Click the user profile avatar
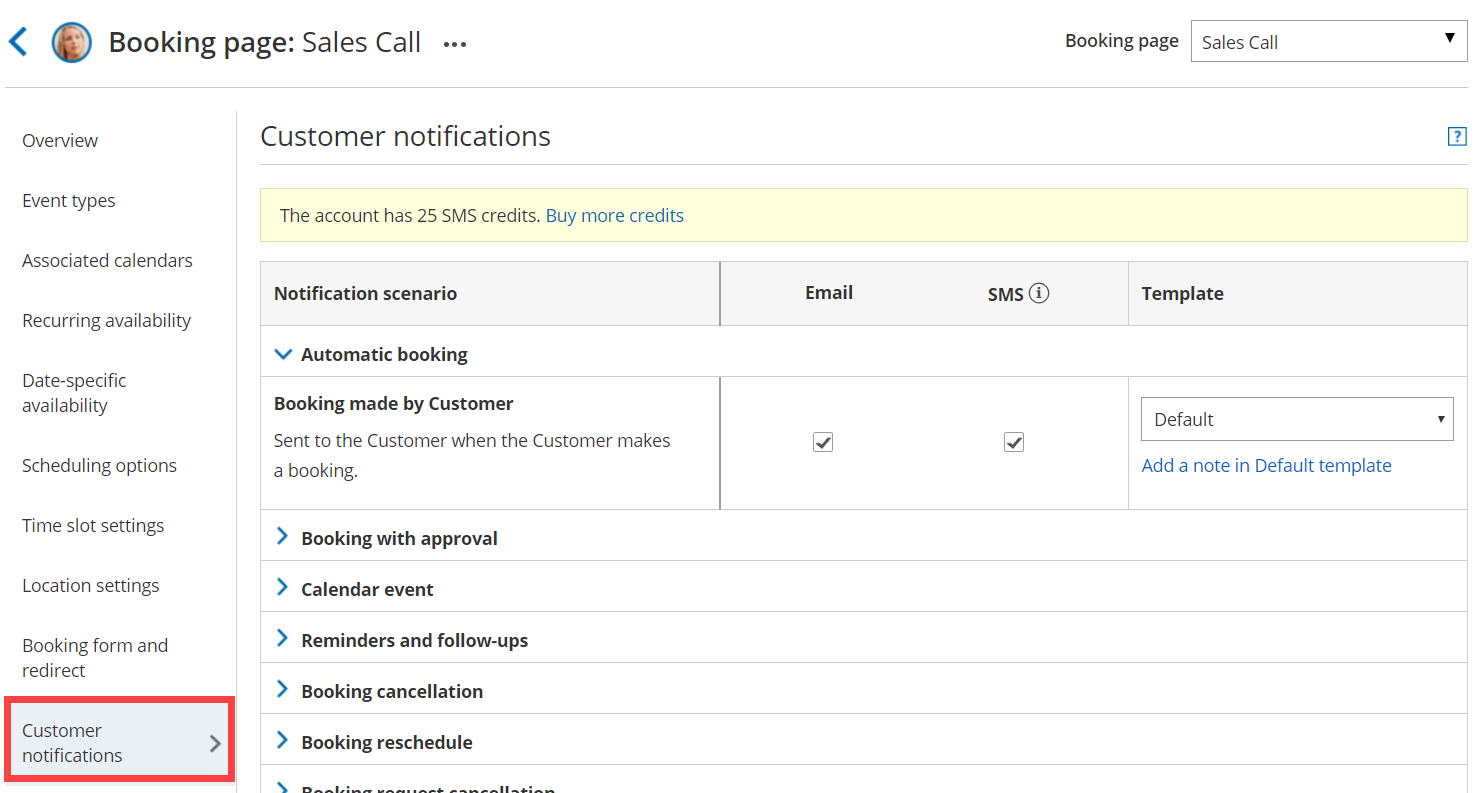The width and height of the screenshot is (1475, 793). pos(72,43)
